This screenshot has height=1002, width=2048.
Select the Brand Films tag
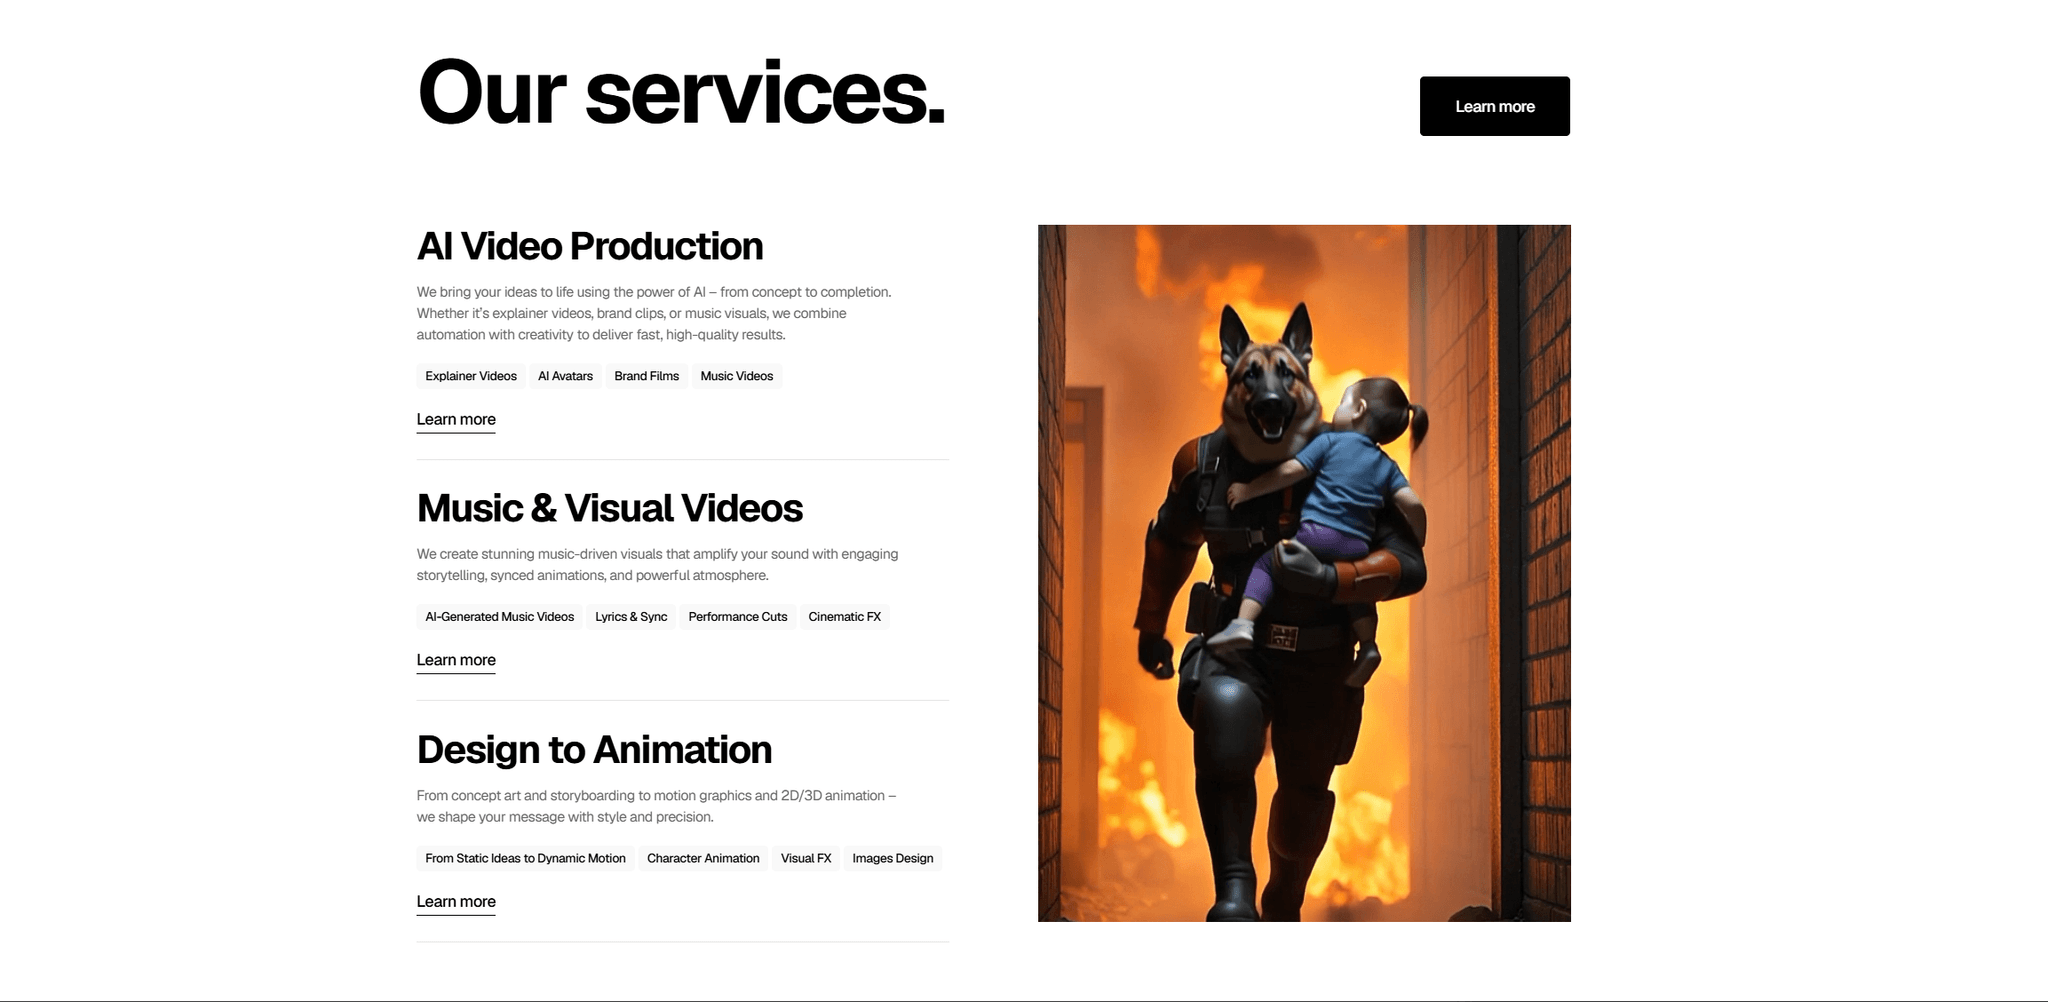646,376
